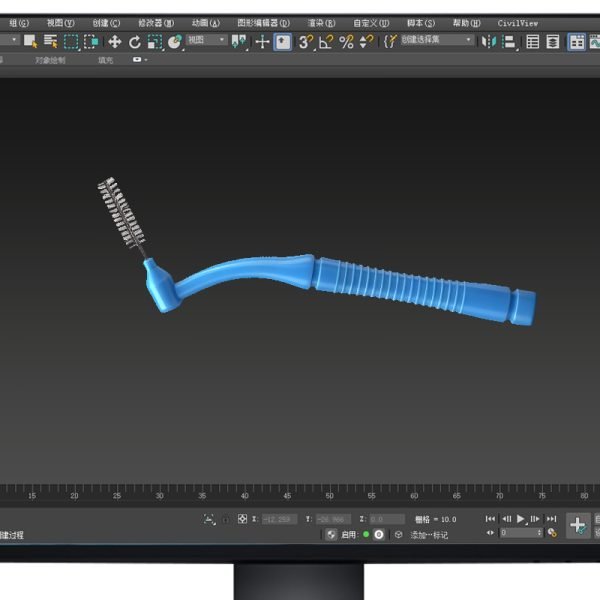Viewport: 600px width, 600px height.
Task: Open the Time Configuration icon
Action: [x=552, y=533]
